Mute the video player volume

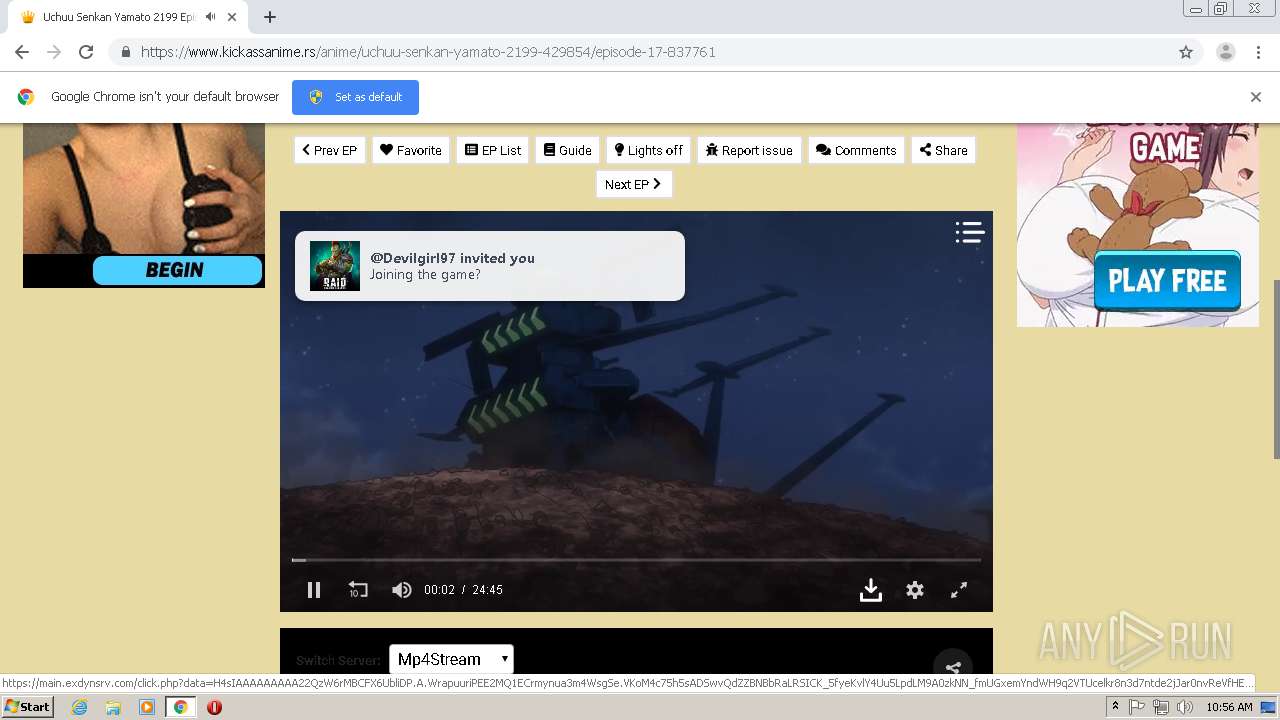tap(402, 590)
